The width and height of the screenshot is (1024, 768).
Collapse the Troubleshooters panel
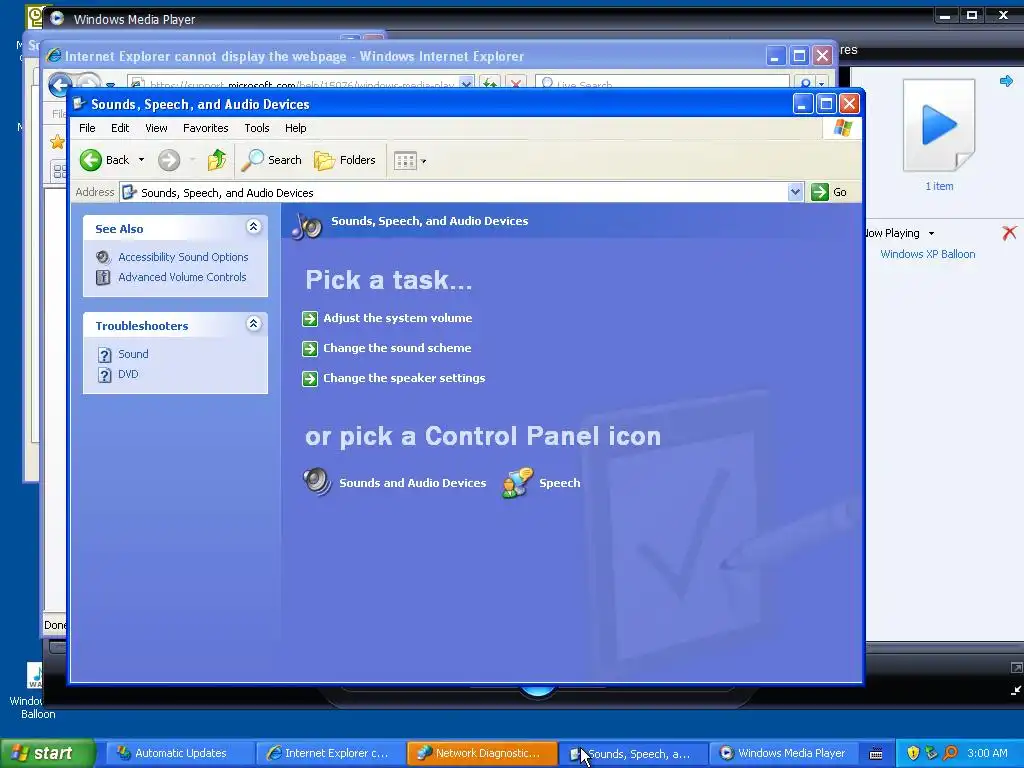[x=253, y=324]
